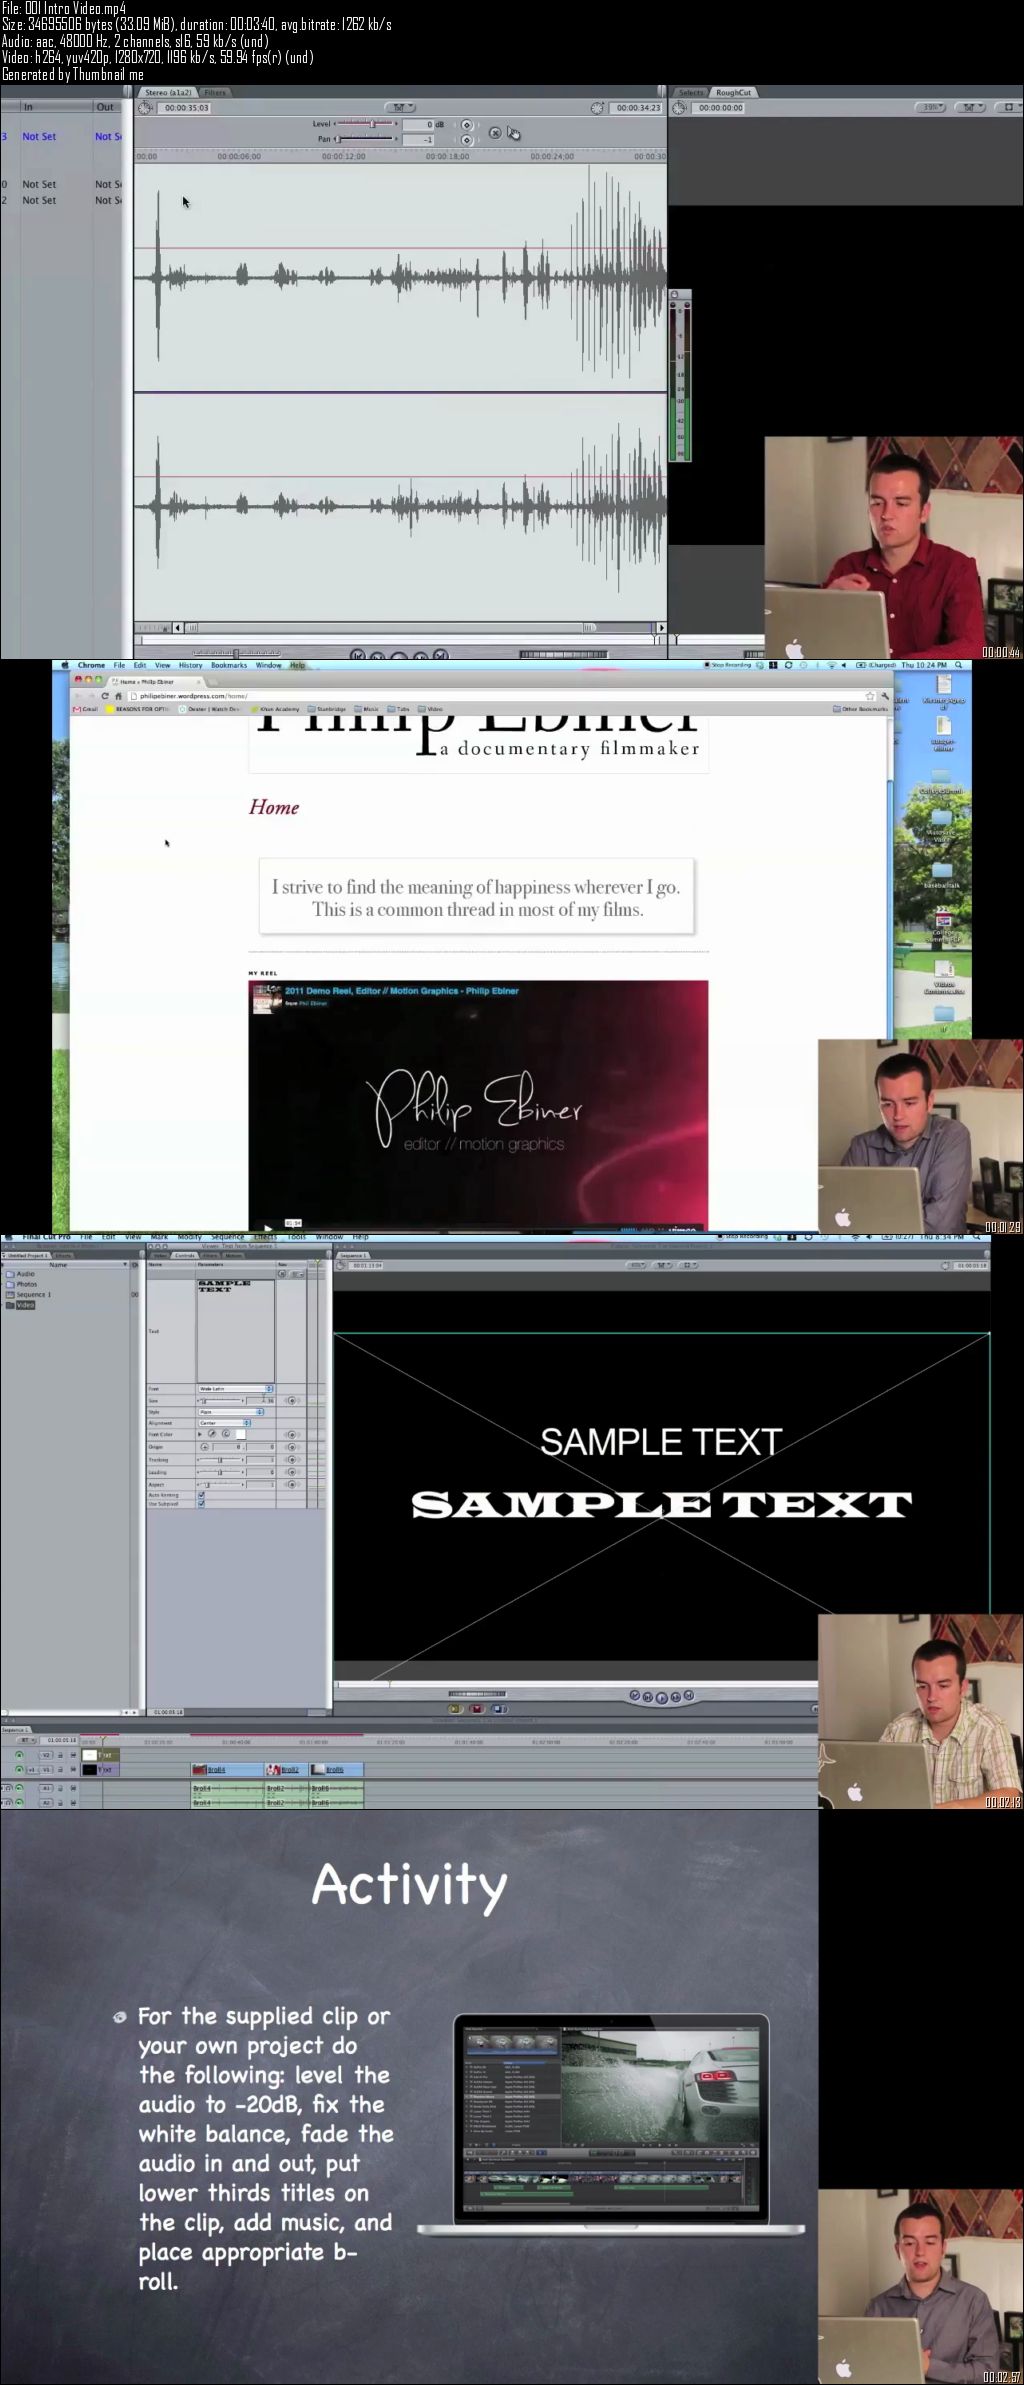
Task: Select the RoughCut tab in canvas
Action: pos(733,92)
